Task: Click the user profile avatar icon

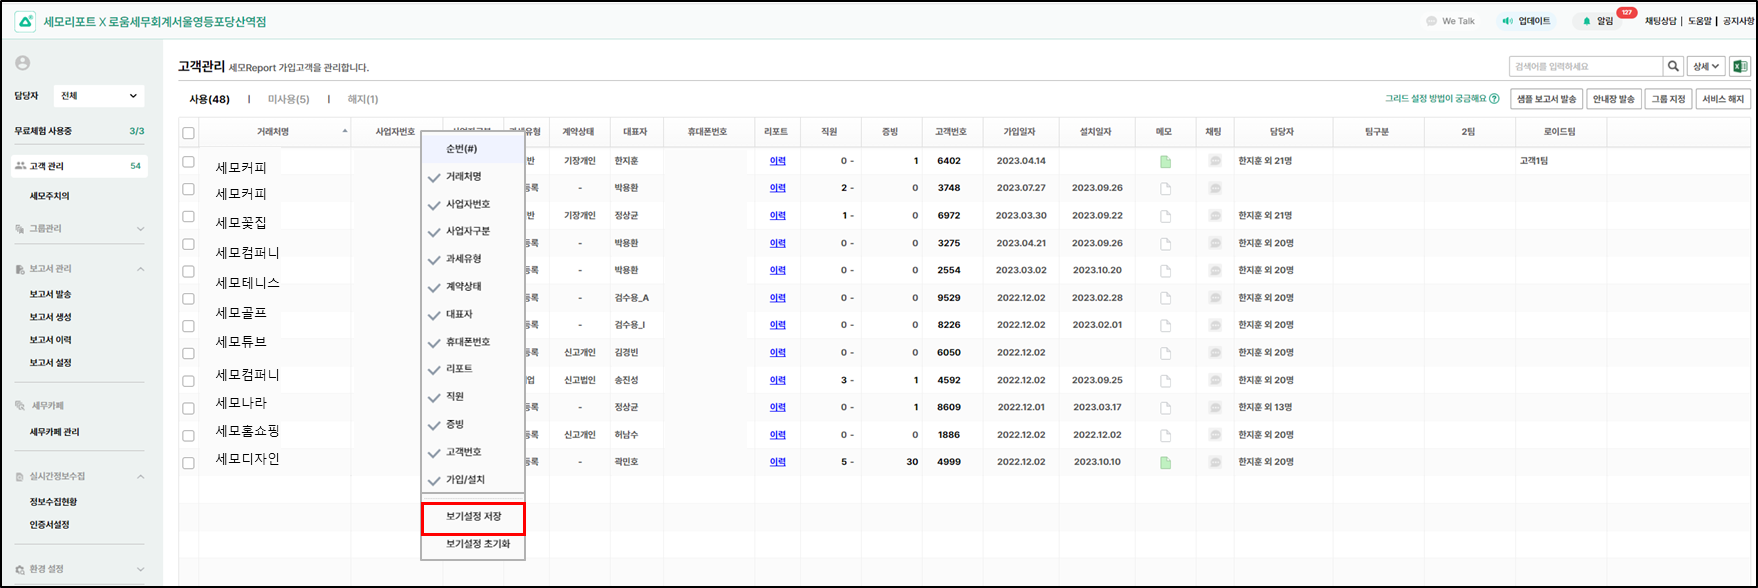Action: pyautogui.click(x=22, y=63)
